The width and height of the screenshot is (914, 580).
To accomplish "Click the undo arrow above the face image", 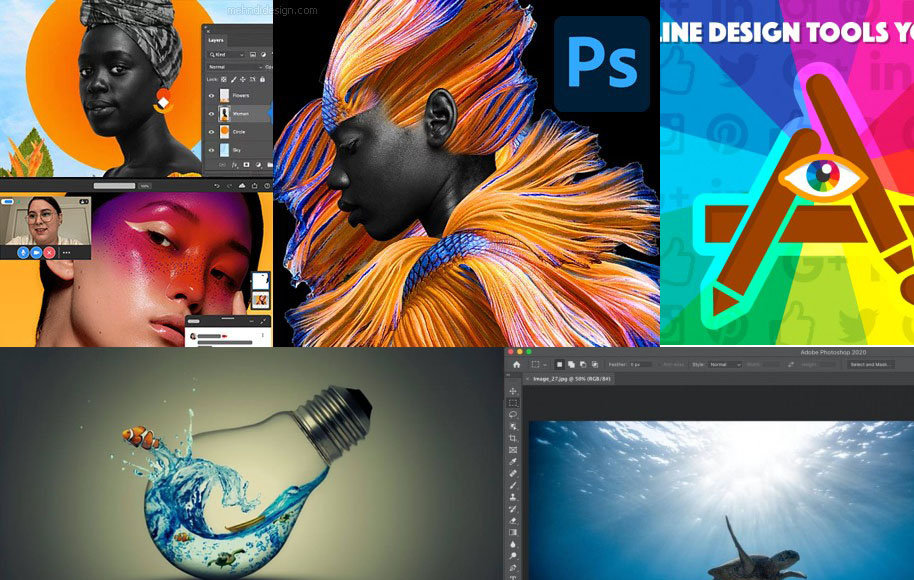I will 217,186.
